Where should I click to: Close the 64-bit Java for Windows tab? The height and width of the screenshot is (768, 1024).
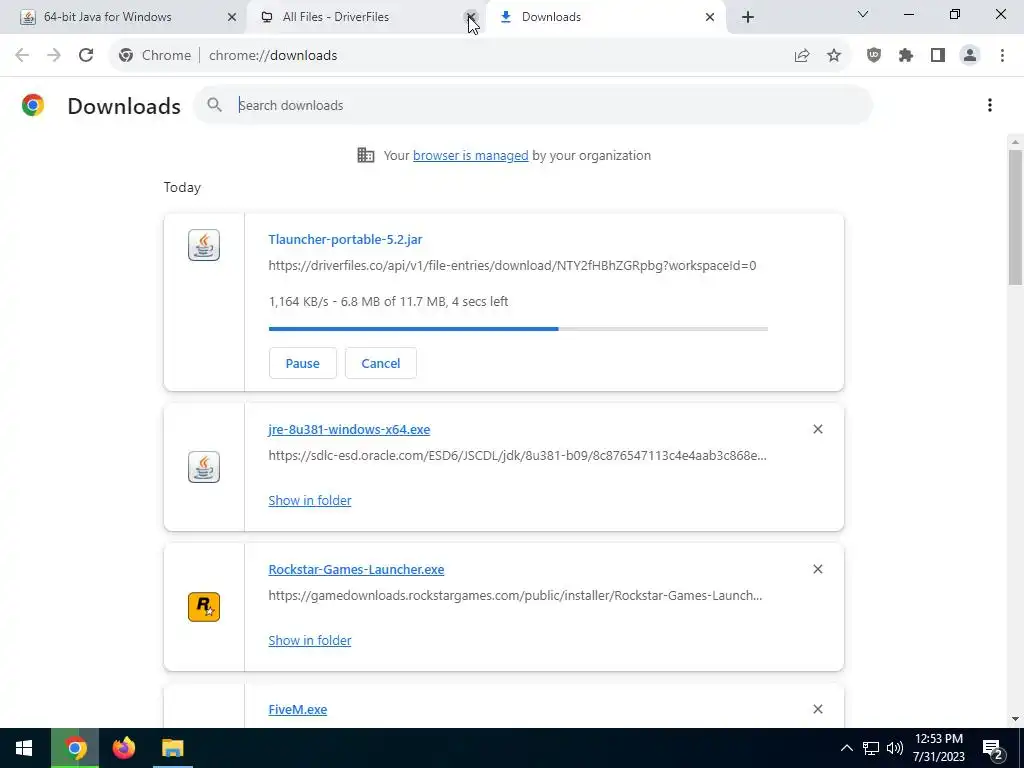coord(232,17)
